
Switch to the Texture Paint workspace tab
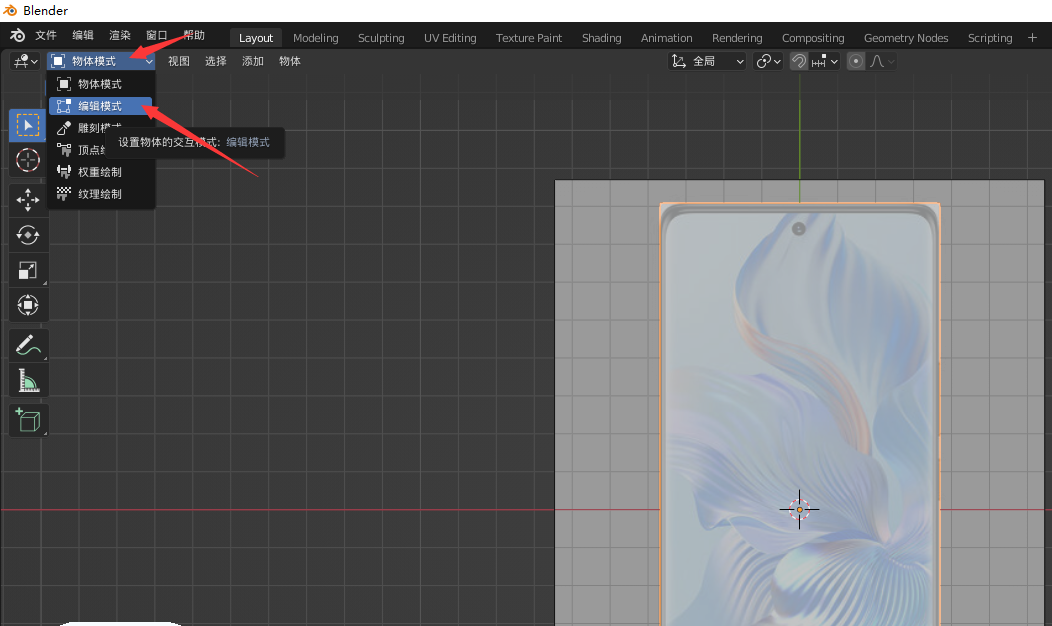(x=529, y=38)
